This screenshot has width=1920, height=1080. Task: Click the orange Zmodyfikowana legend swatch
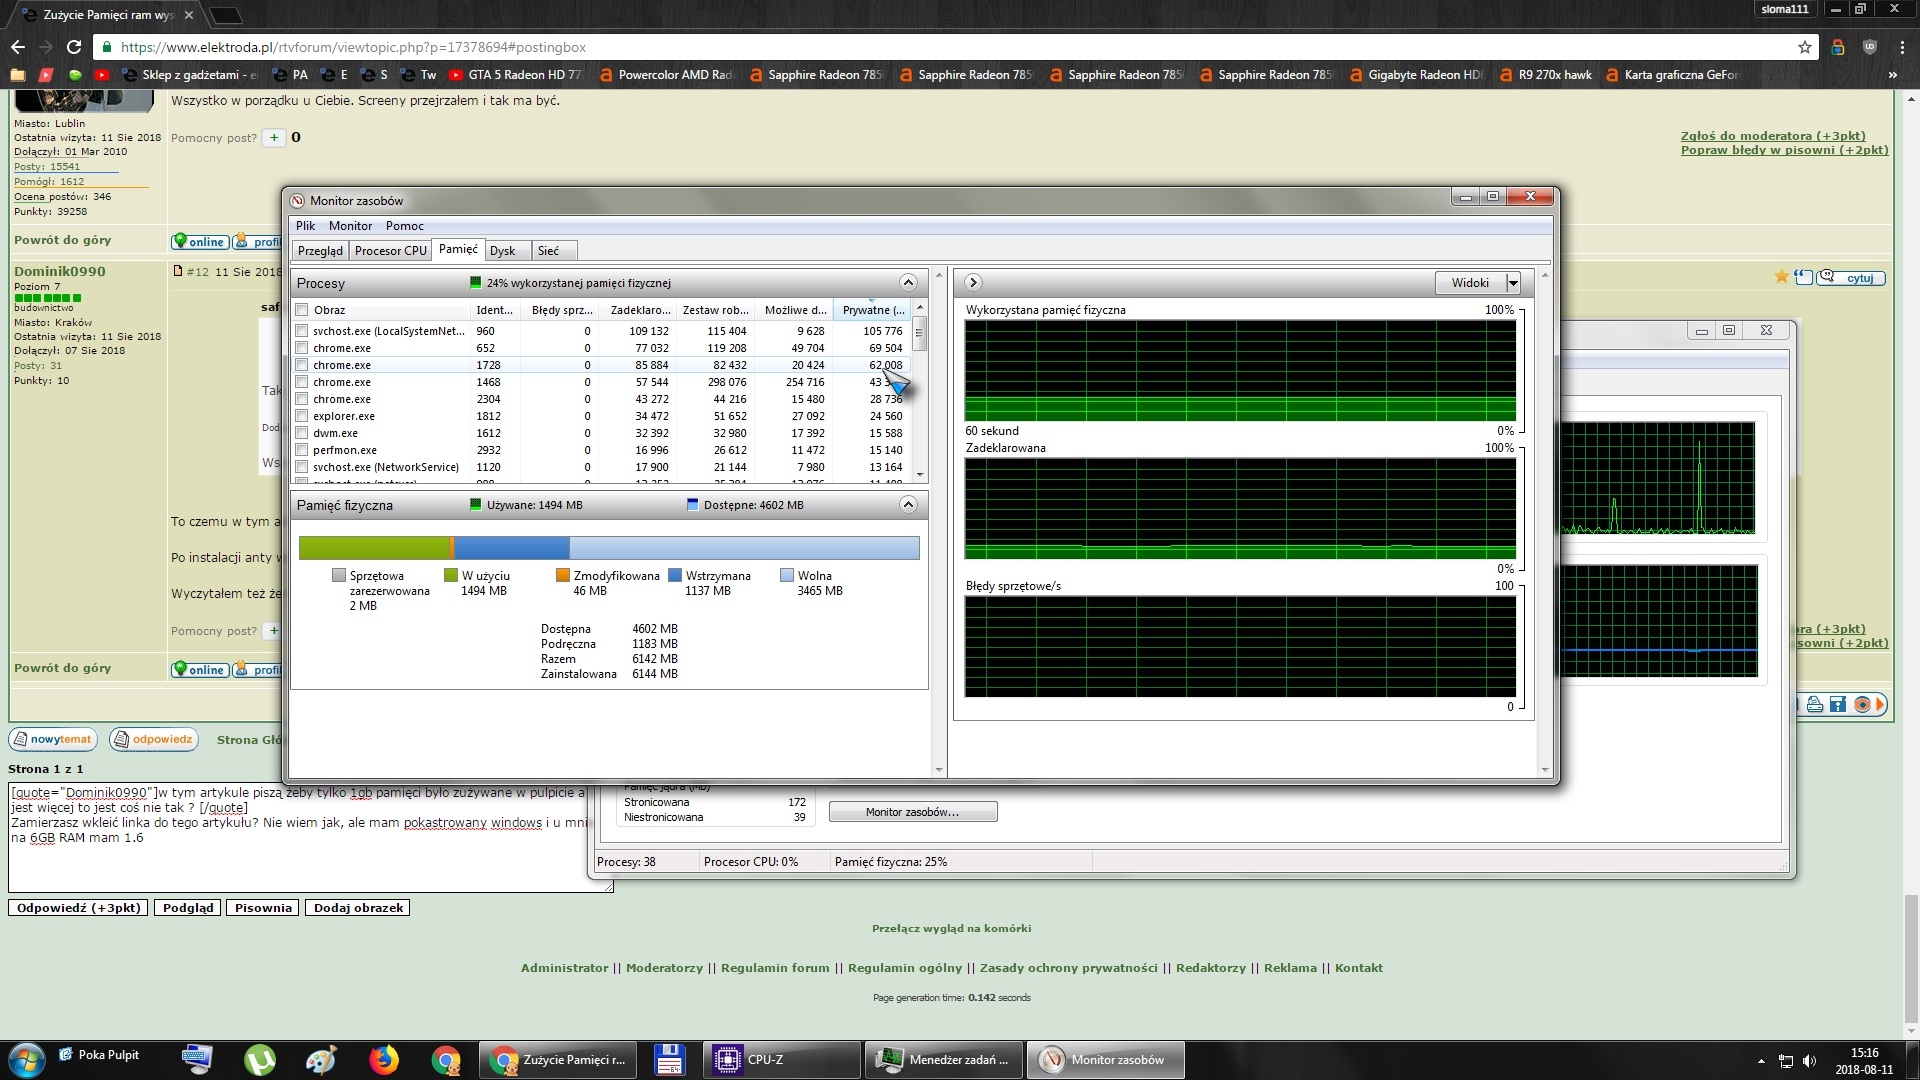(x=563, y=576)
